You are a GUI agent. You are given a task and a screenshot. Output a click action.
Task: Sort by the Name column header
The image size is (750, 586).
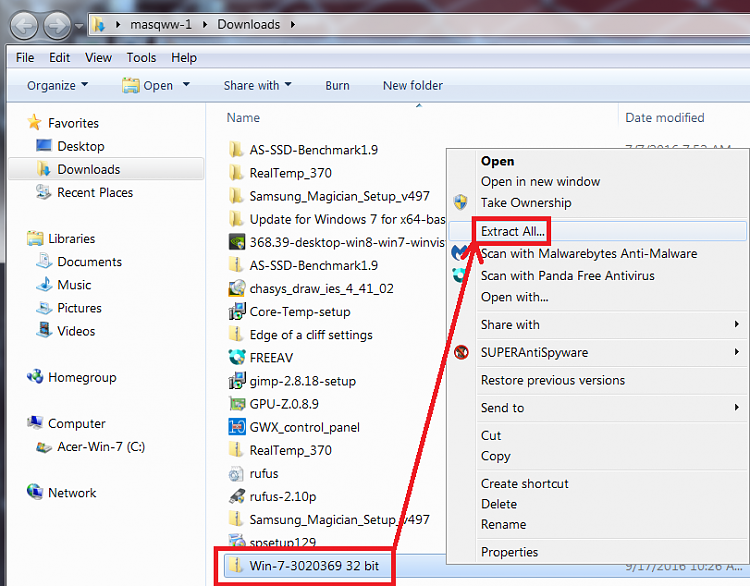[243, 118]
